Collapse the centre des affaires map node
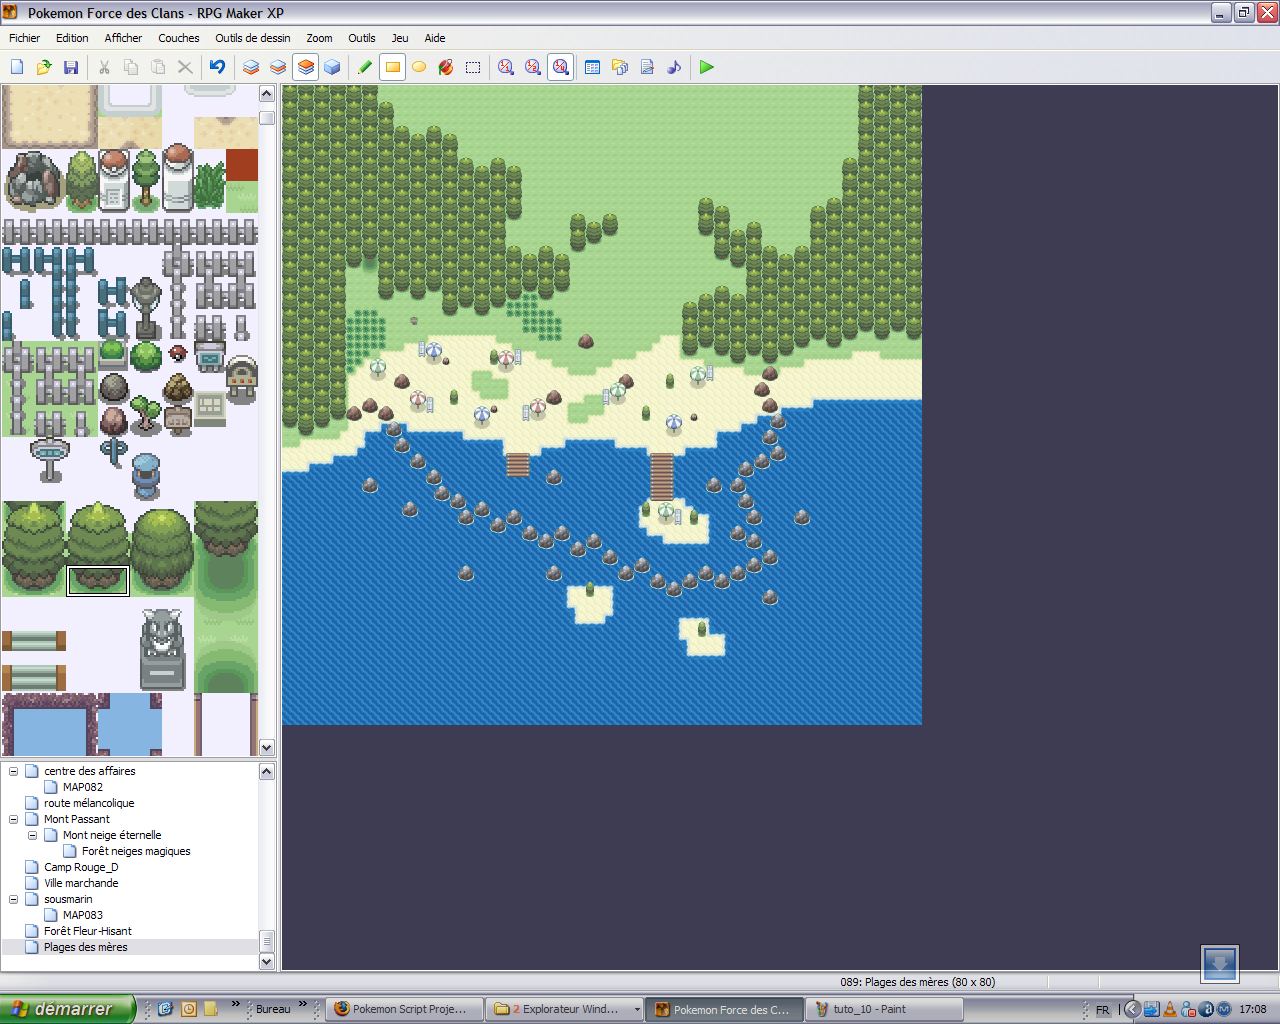 point(13,771)
